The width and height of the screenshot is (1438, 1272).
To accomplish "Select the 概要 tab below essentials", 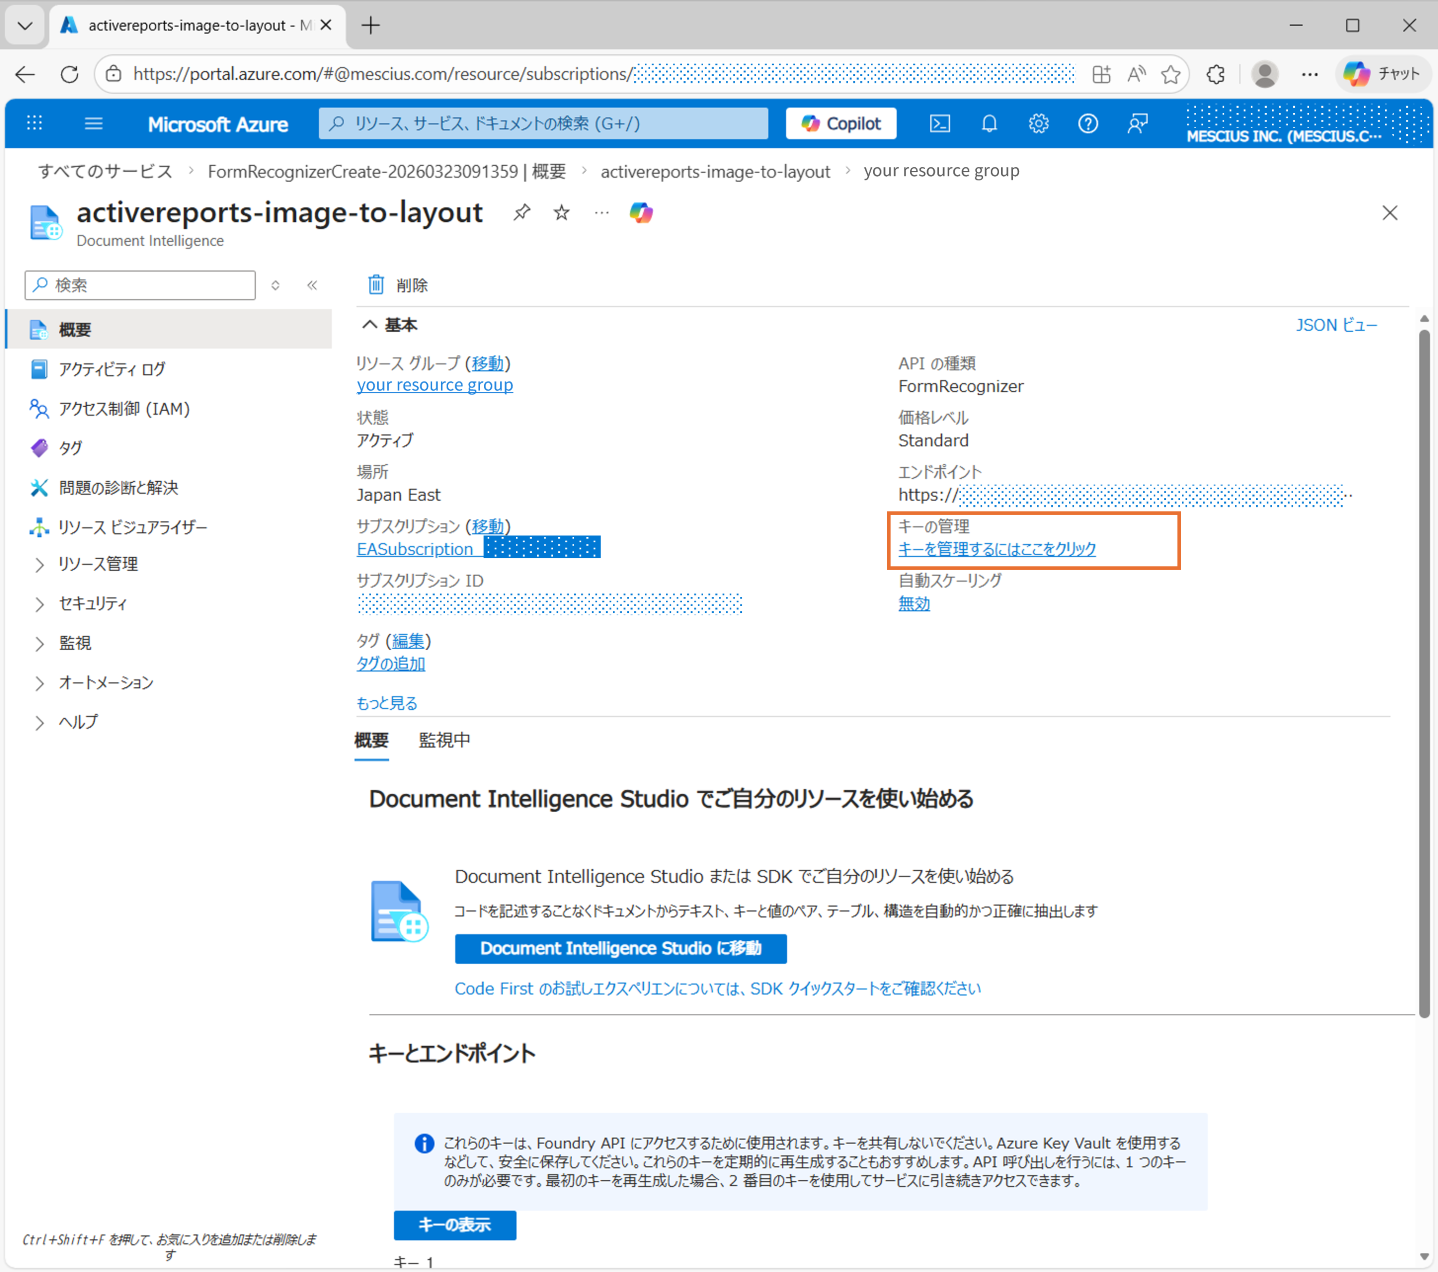I will coord(371,740).
